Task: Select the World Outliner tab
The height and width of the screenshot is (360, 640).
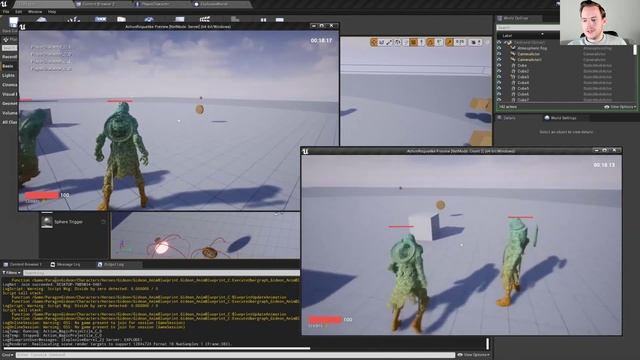Action: [x=516, y=18]
